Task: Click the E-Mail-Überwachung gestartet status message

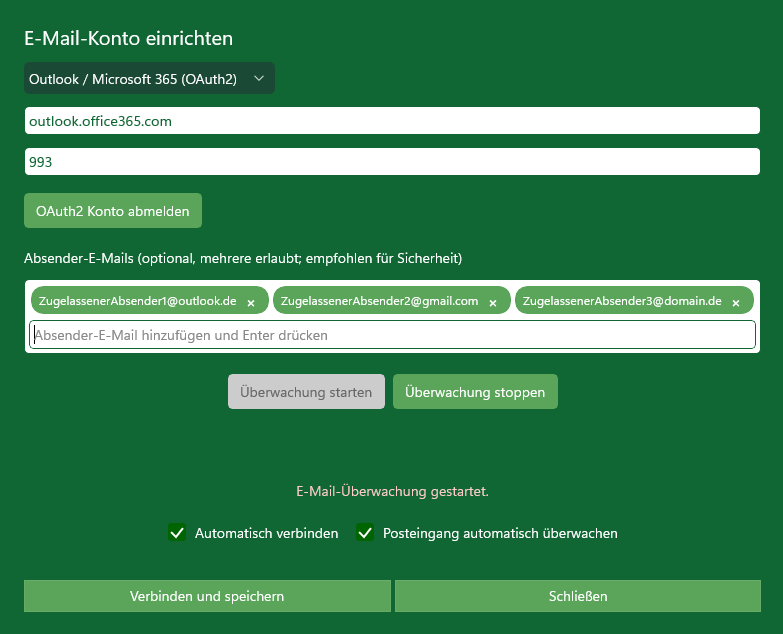Action: coord(392,492)
